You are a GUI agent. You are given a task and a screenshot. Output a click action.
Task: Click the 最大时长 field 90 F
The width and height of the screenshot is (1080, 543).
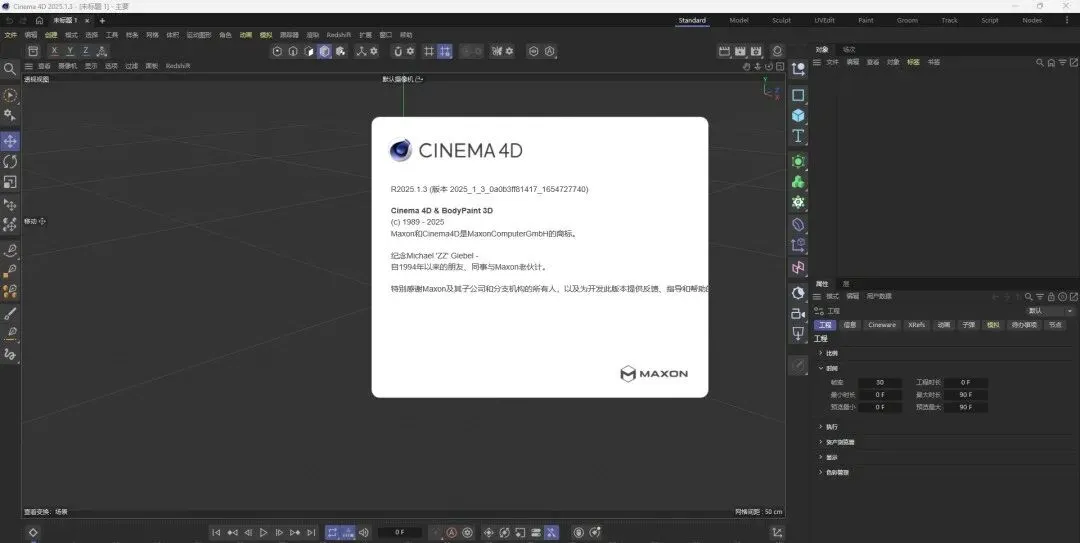click(966, 395)
